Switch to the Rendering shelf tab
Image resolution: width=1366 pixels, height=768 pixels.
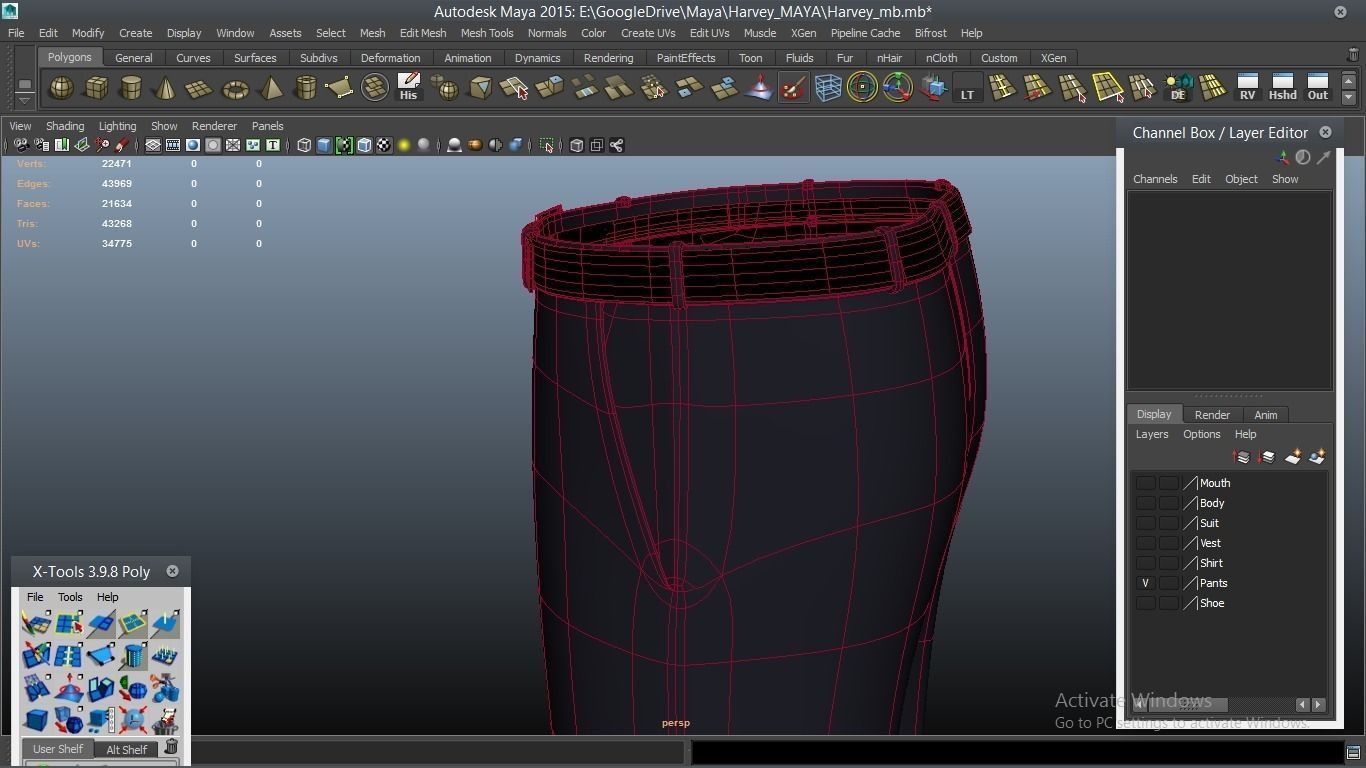coord(608,58)
